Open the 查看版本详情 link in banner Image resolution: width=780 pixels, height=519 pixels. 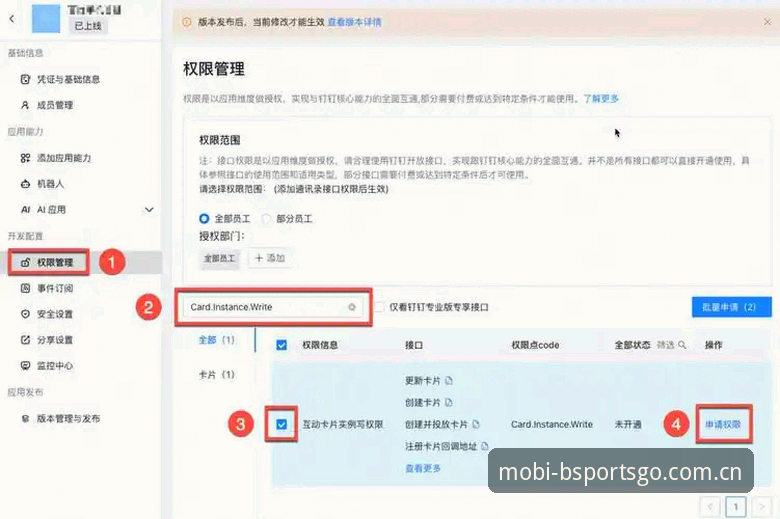click(354, 22)
